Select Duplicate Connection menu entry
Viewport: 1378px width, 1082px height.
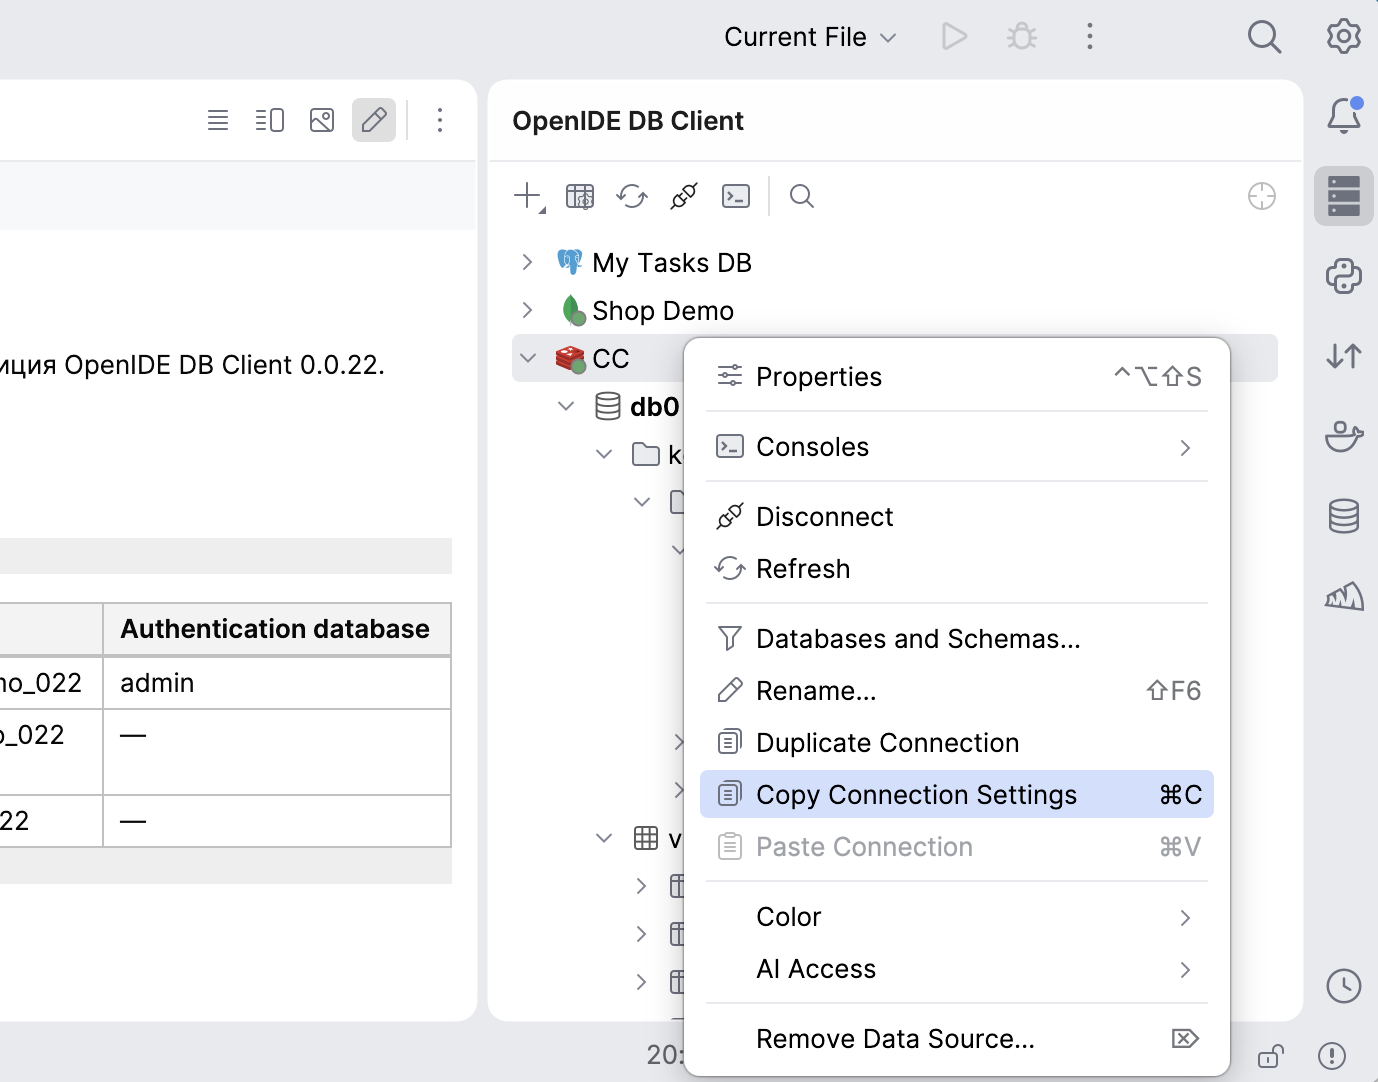pyautogui.click(x=957, y=743)
